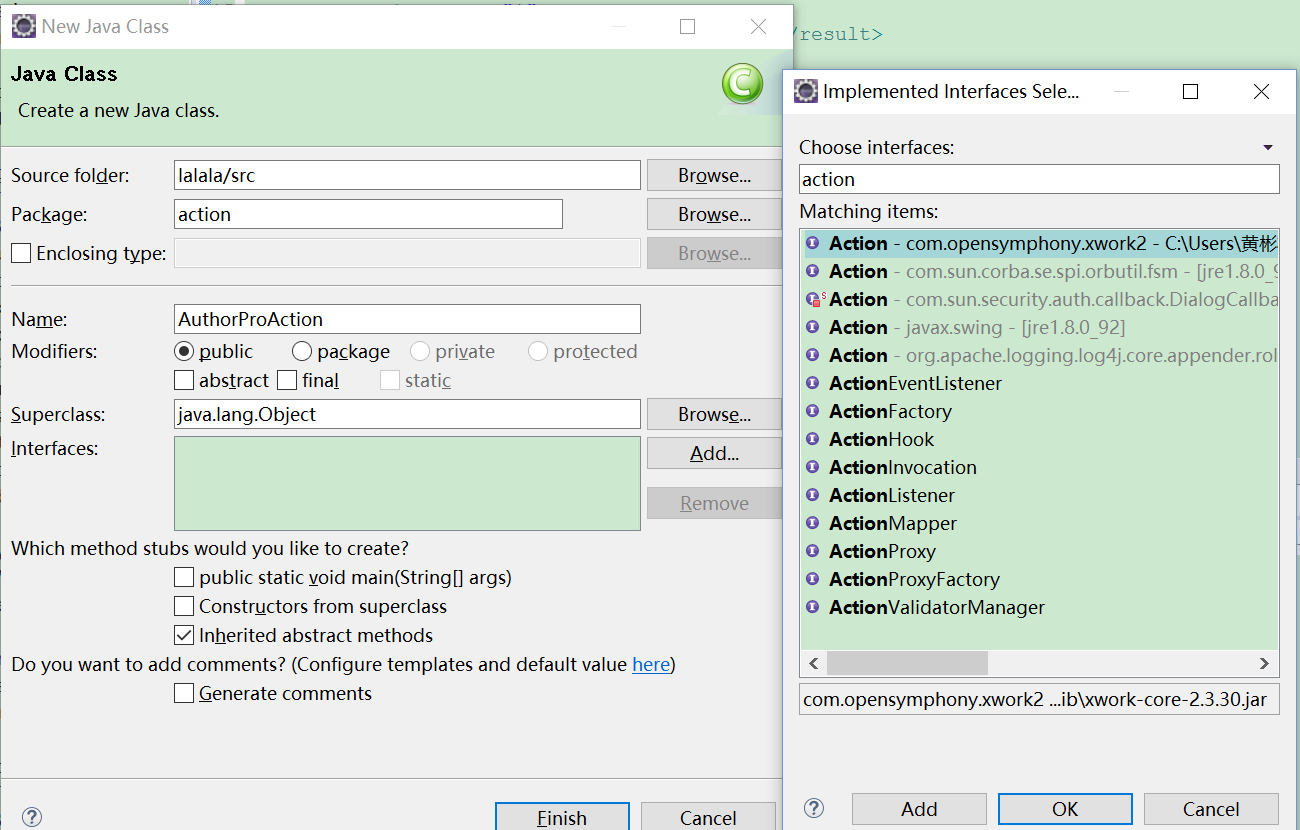Uncheck Inherited abstract methods option
1300x830 pixels.
(x=184, y=635)
